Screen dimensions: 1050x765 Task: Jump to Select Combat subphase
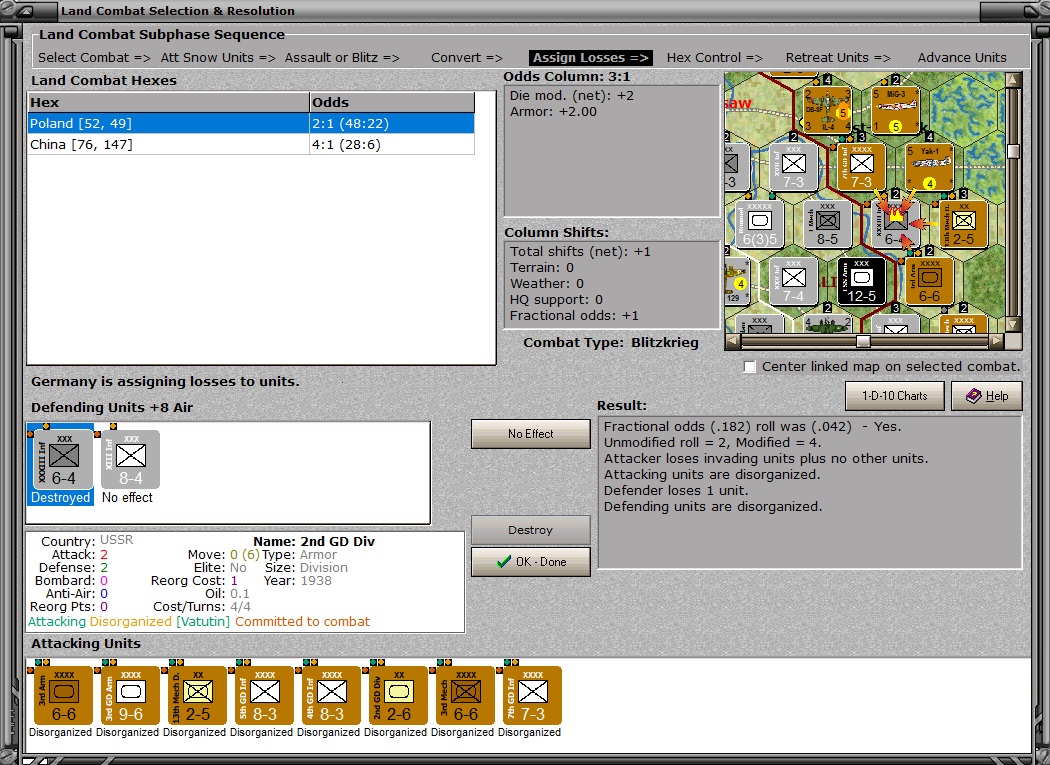click(x=94, y=58)
